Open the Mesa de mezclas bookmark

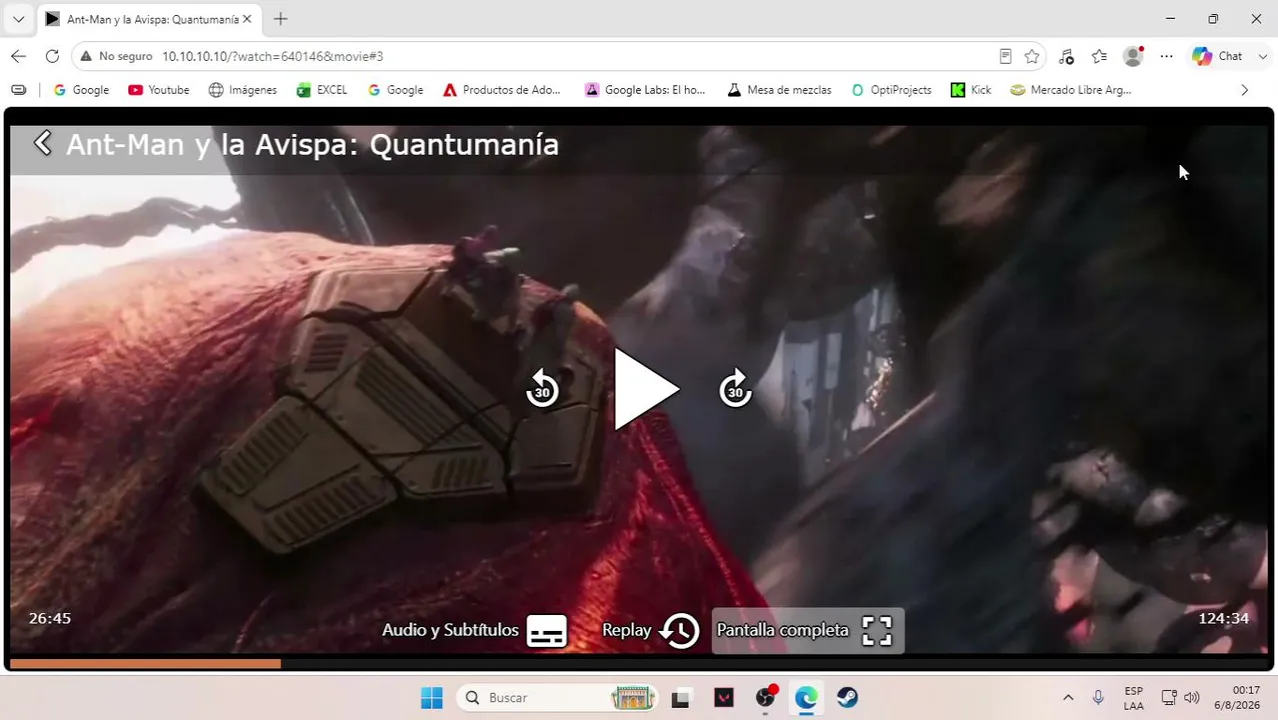779,90
